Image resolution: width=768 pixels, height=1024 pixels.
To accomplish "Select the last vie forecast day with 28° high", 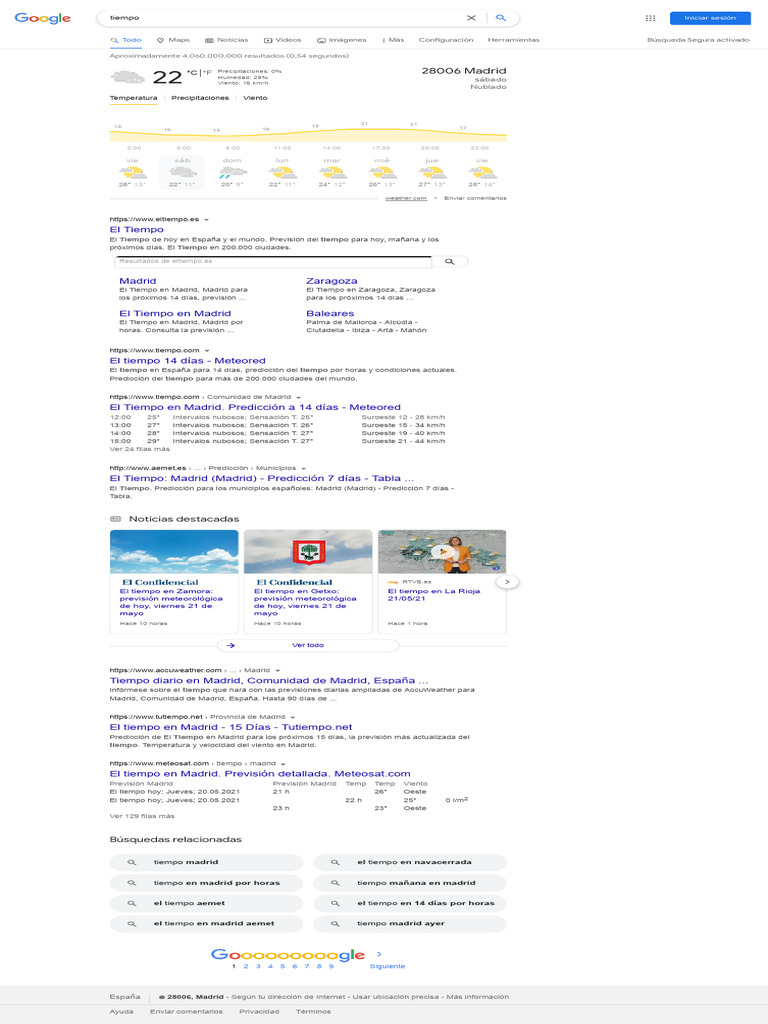I will pyautogui.click(x=481, y=172).
